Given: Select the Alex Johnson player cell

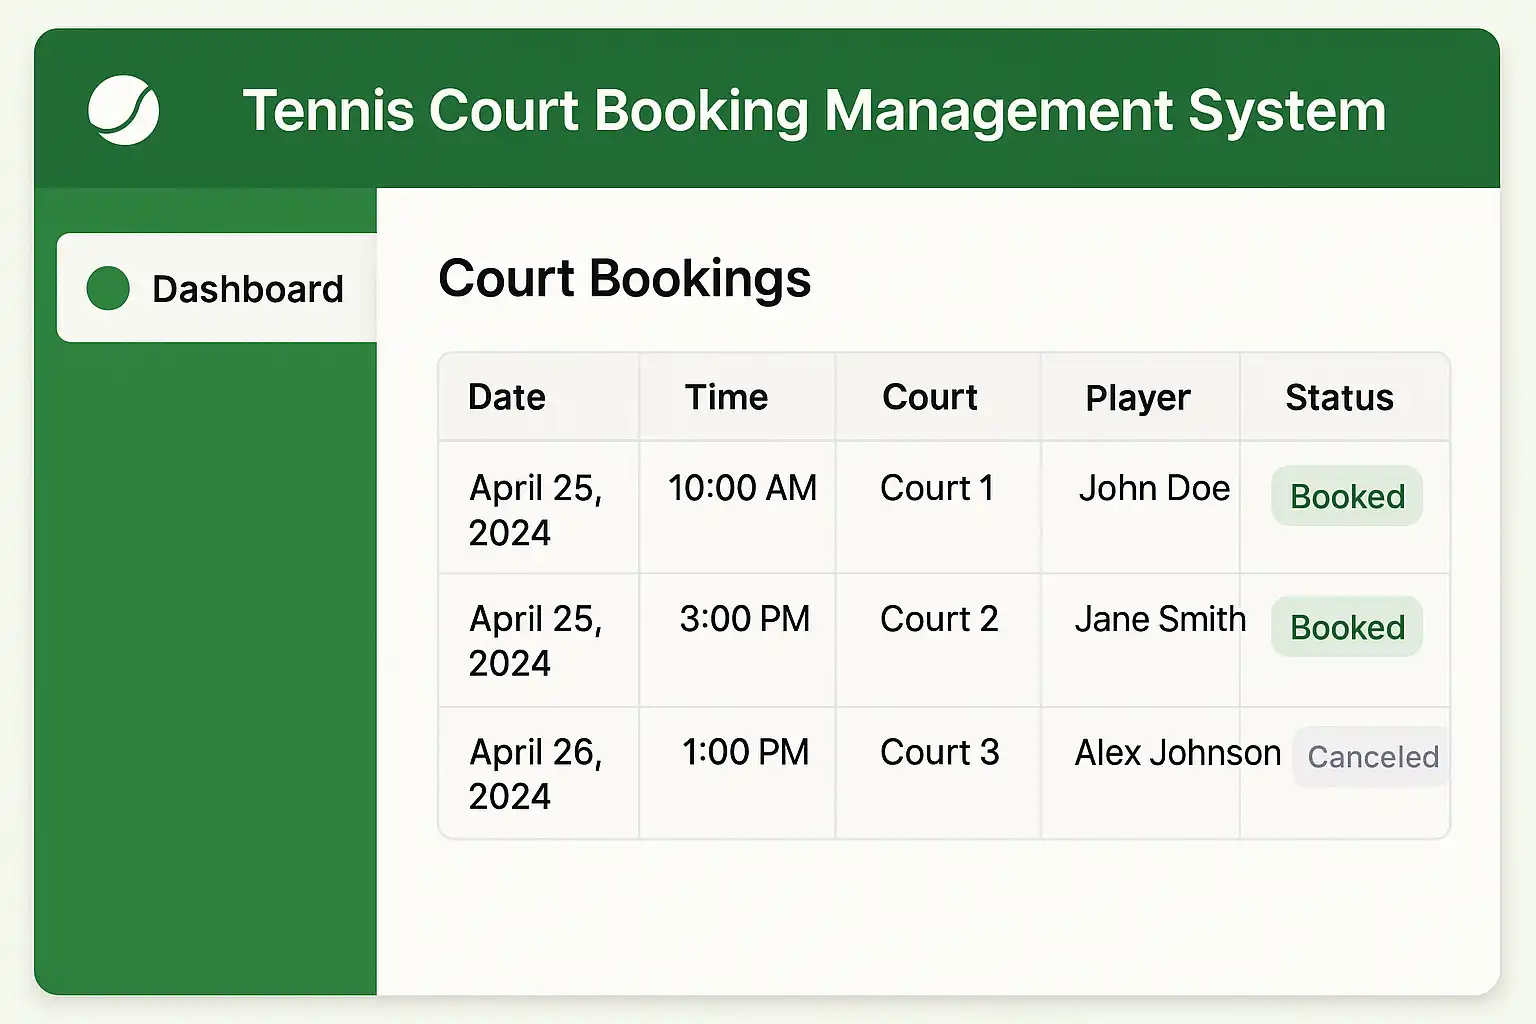Looking at the screenshot, I should coord(1177,752).
